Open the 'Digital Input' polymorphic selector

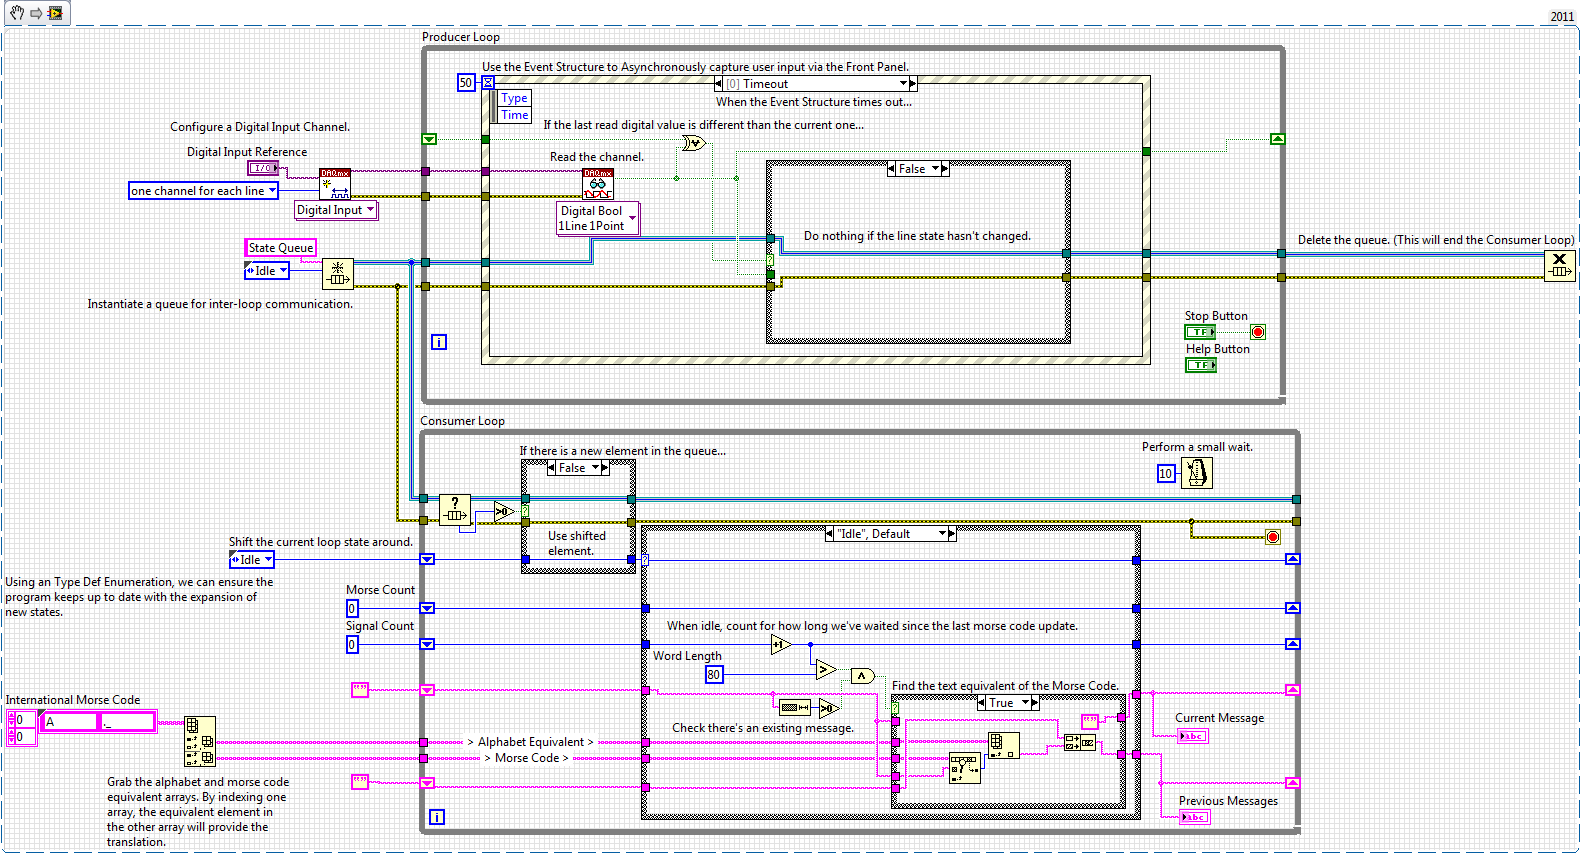(370, 210)
